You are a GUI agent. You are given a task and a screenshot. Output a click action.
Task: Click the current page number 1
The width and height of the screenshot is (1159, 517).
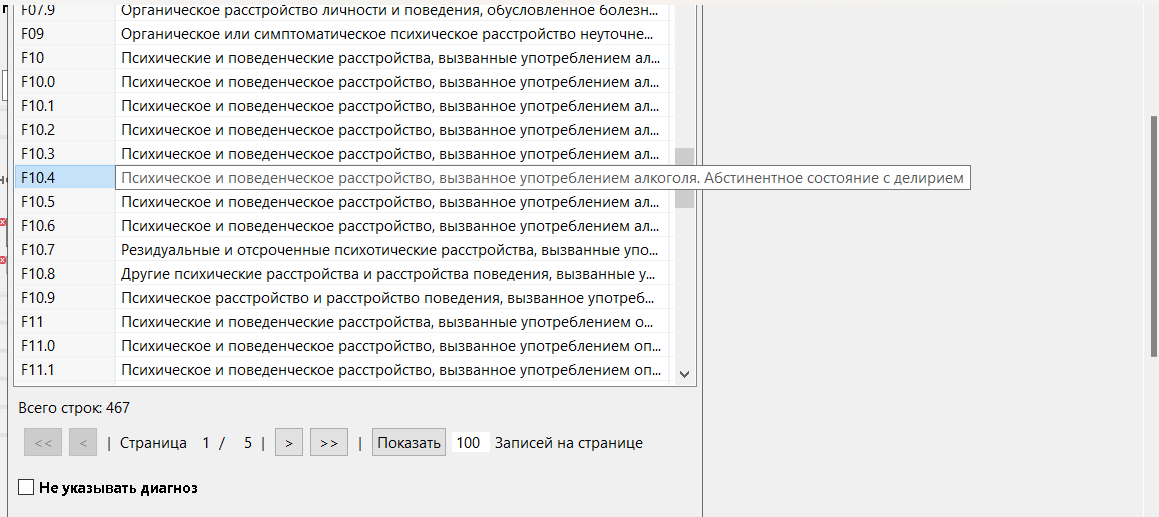[206, 442]
